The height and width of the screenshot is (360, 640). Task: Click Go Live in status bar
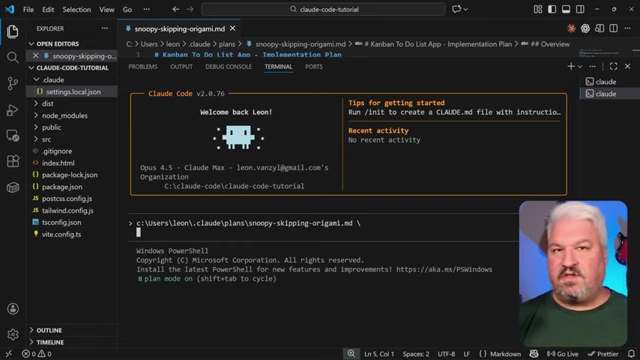(562, 354)
